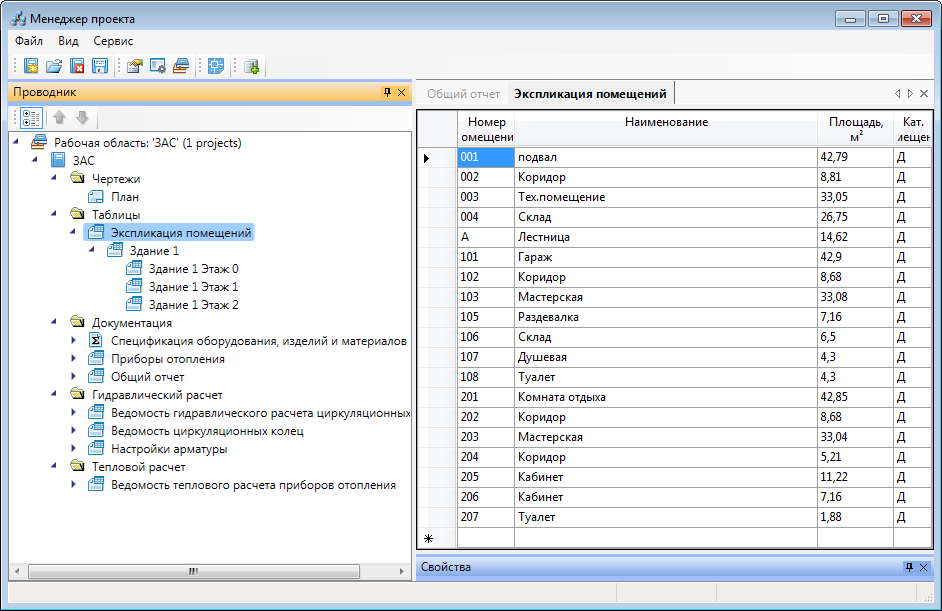Collapse the Таблицы folder
The width and height of the screenshot is (942, 611).
pos(54,214)
